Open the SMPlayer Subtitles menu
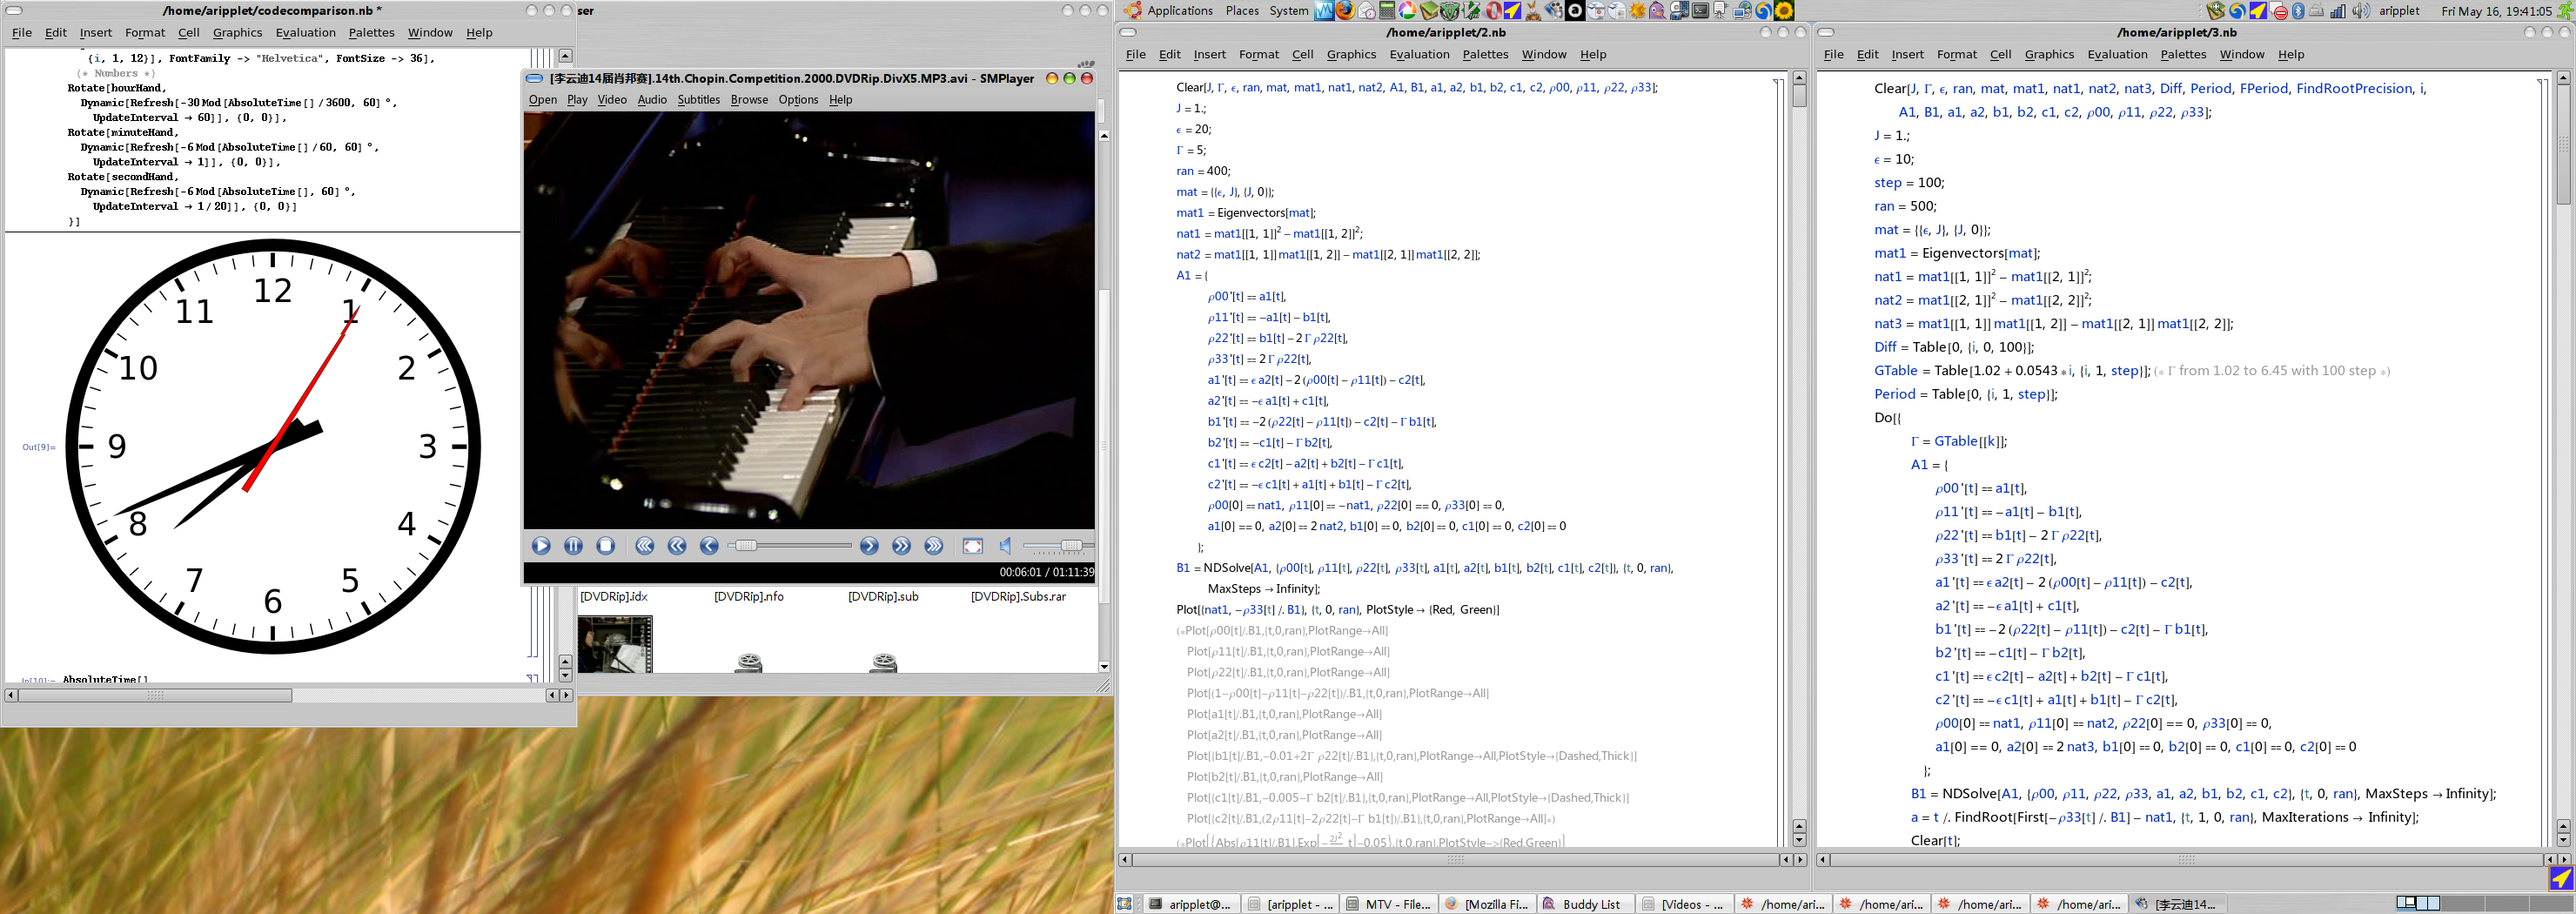Viewport: 2576px width, 914px height. tap(698, 100)
